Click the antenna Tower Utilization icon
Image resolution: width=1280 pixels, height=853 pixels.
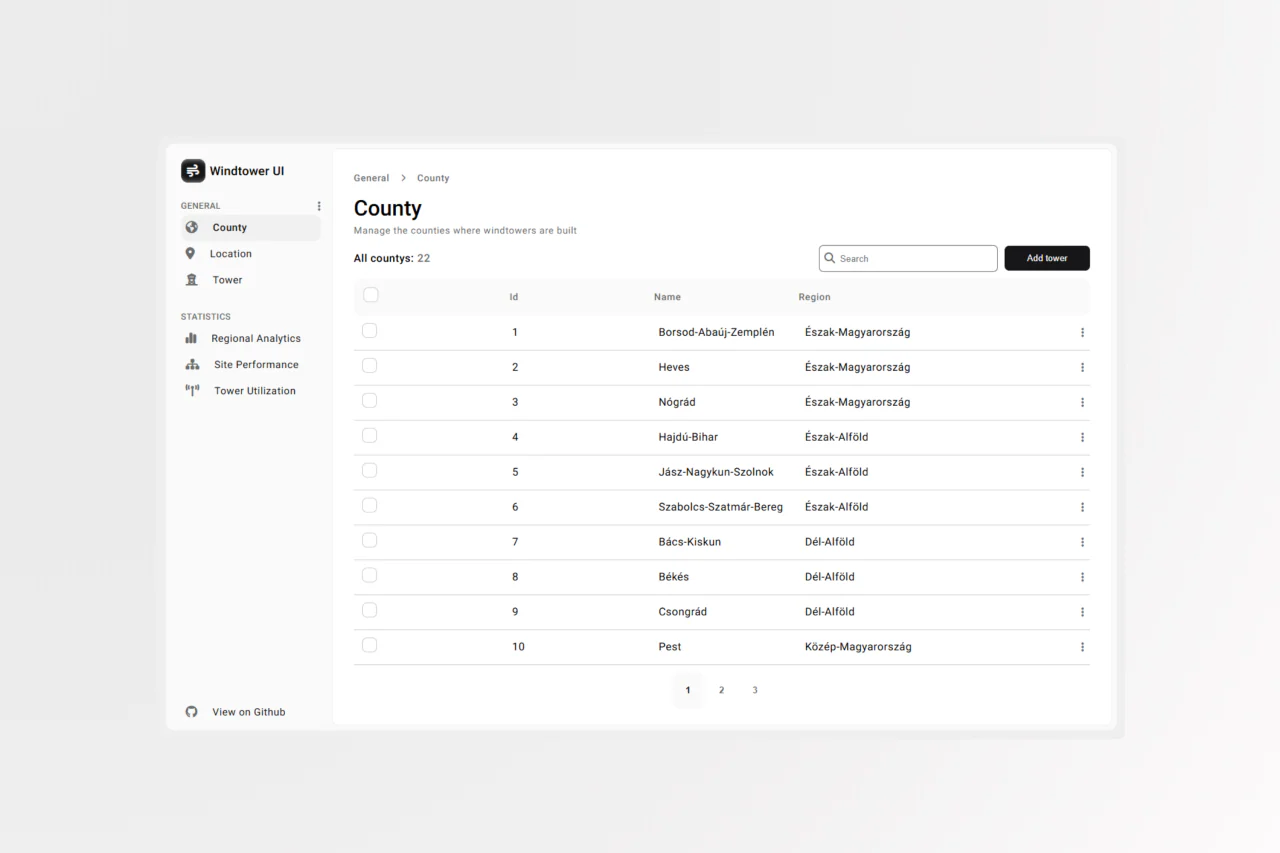(192, 391)
